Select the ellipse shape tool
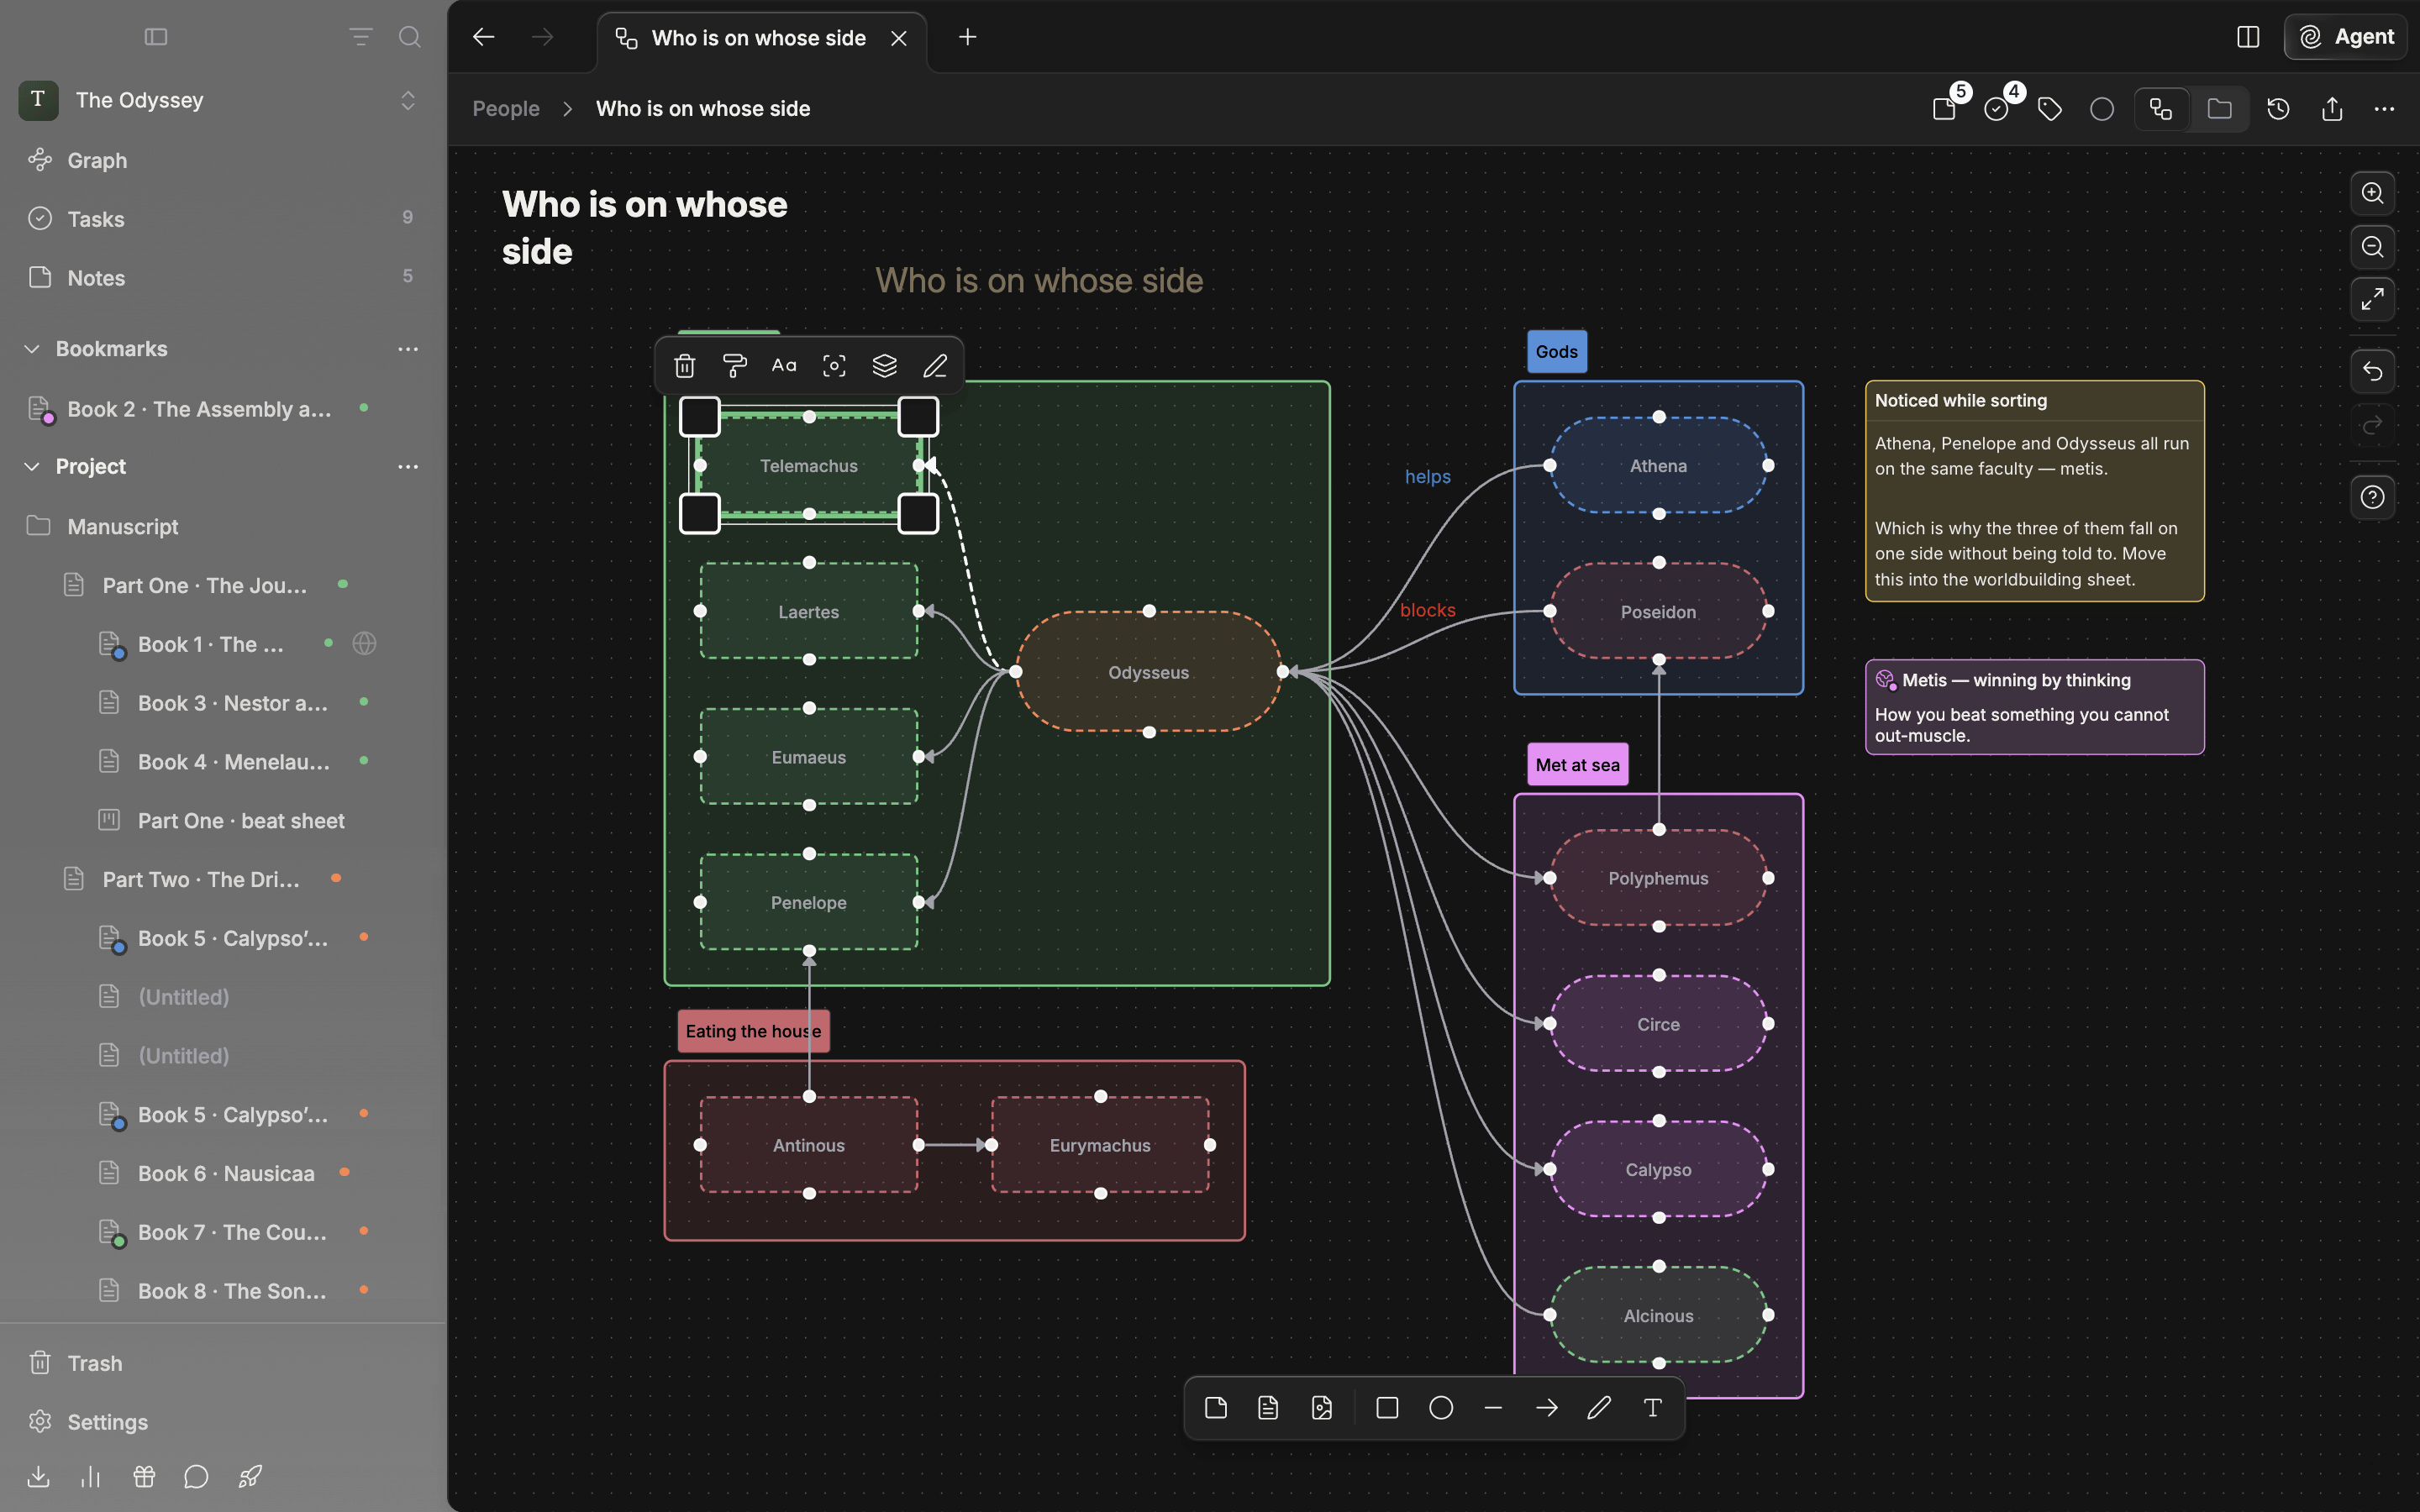 point(1440,1408)
